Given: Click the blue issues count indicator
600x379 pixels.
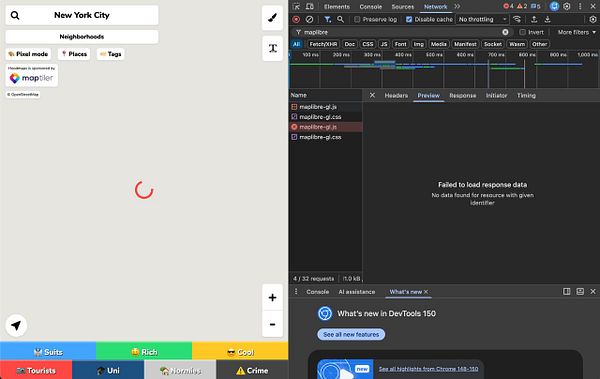Looking at the screenshot, I should [536, 7].
